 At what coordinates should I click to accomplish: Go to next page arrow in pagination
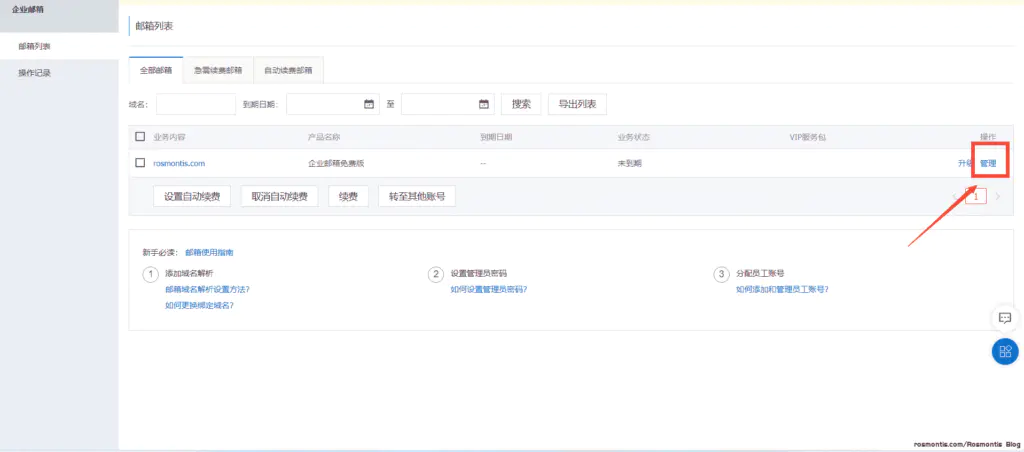click(997, 196)
